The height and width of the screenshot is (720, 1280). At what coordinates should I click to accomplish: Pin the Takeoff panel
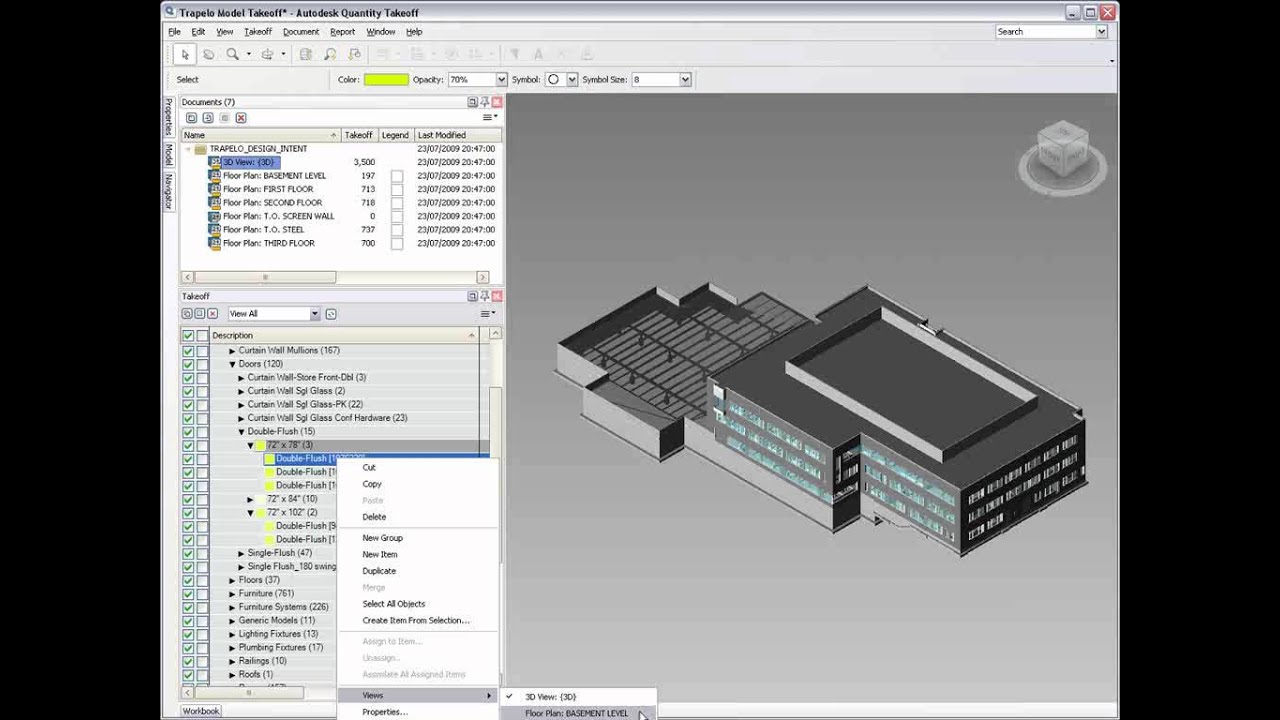click(485, 296)
